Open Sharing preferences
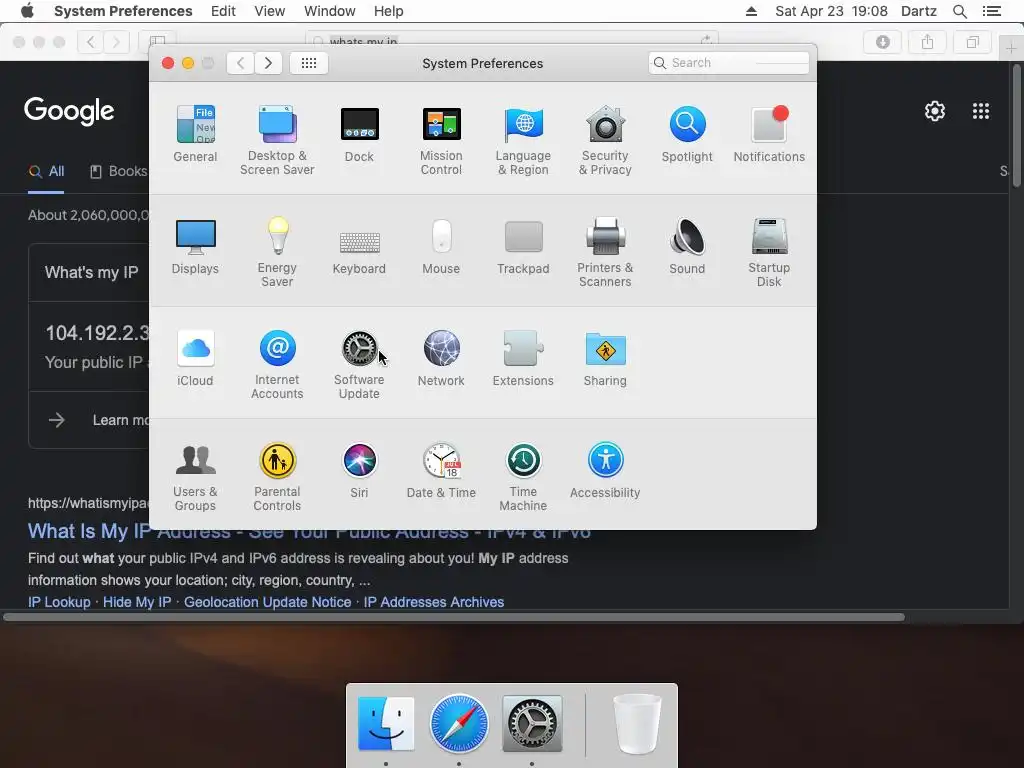This screenshot has width=1024, height=768. coord(605,359)
